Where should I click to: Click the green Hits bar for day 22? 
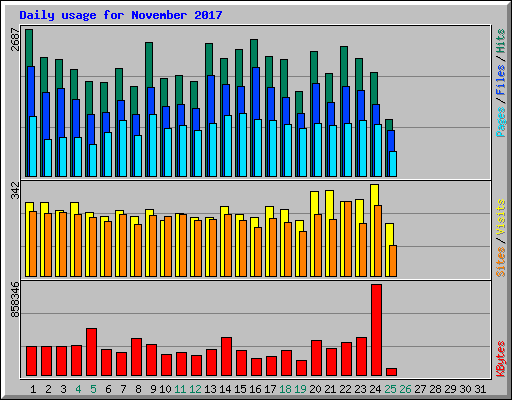point(344,66)
